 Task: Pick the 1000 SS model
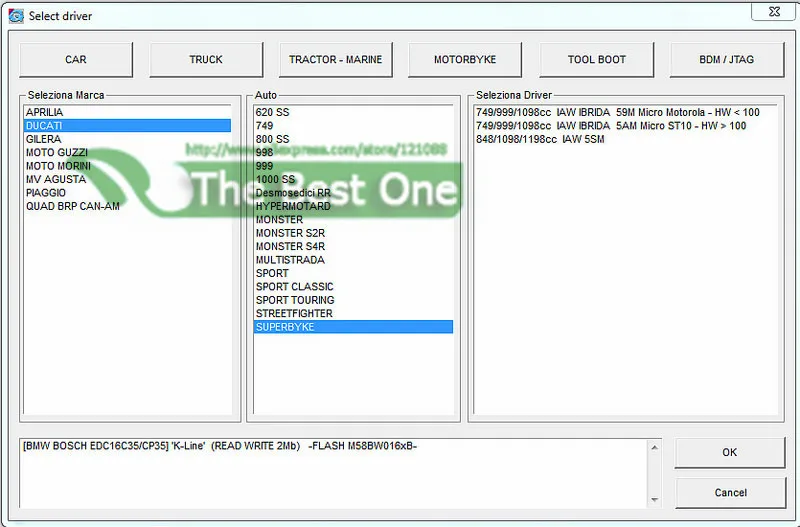pos(353,179)
